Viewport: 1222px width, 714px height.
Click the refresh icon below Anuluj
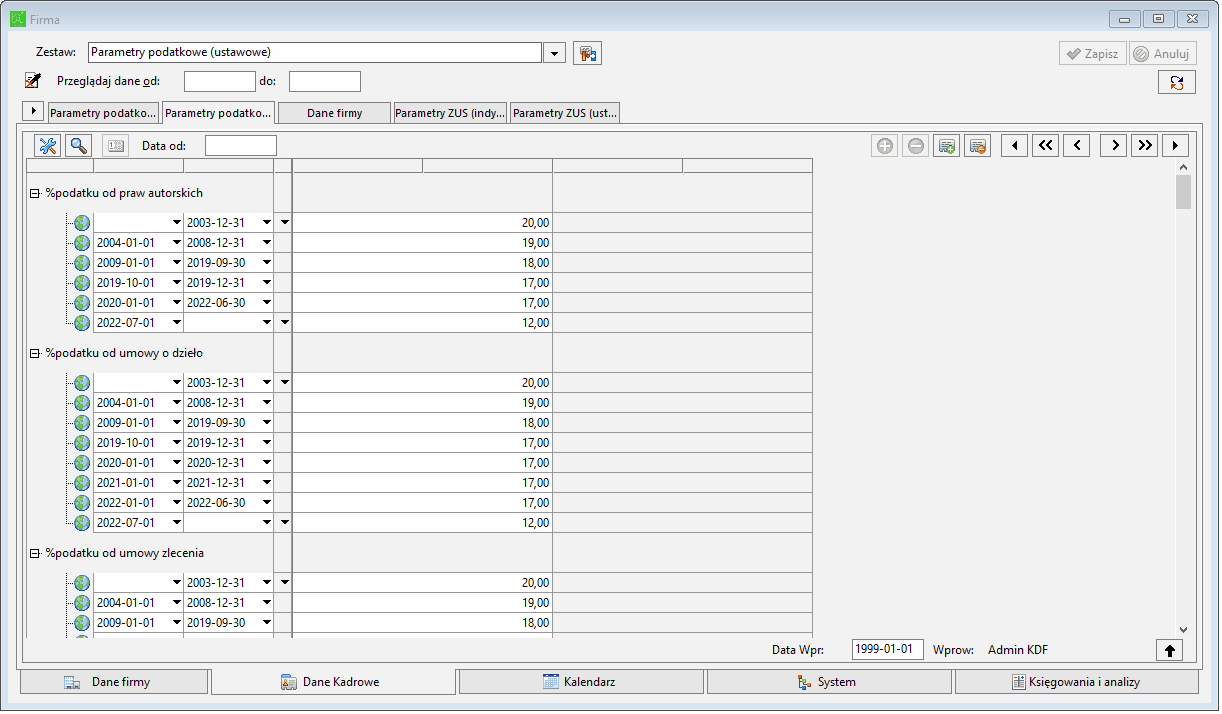[x=1177, y=83]
